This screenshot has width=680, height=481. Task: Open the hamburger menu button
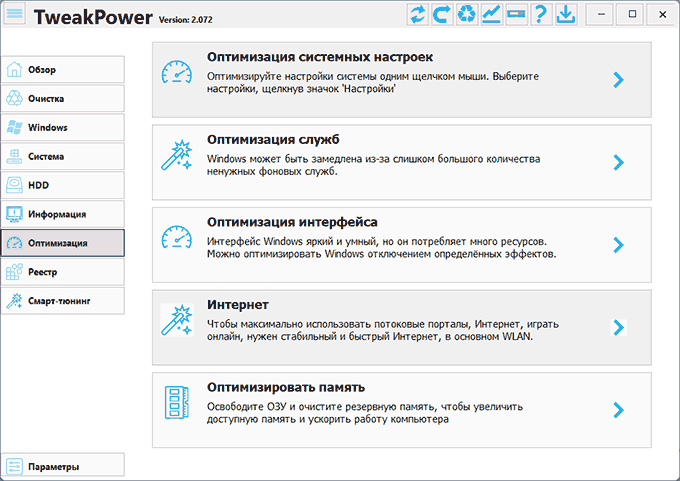click(x=14, y=13)
